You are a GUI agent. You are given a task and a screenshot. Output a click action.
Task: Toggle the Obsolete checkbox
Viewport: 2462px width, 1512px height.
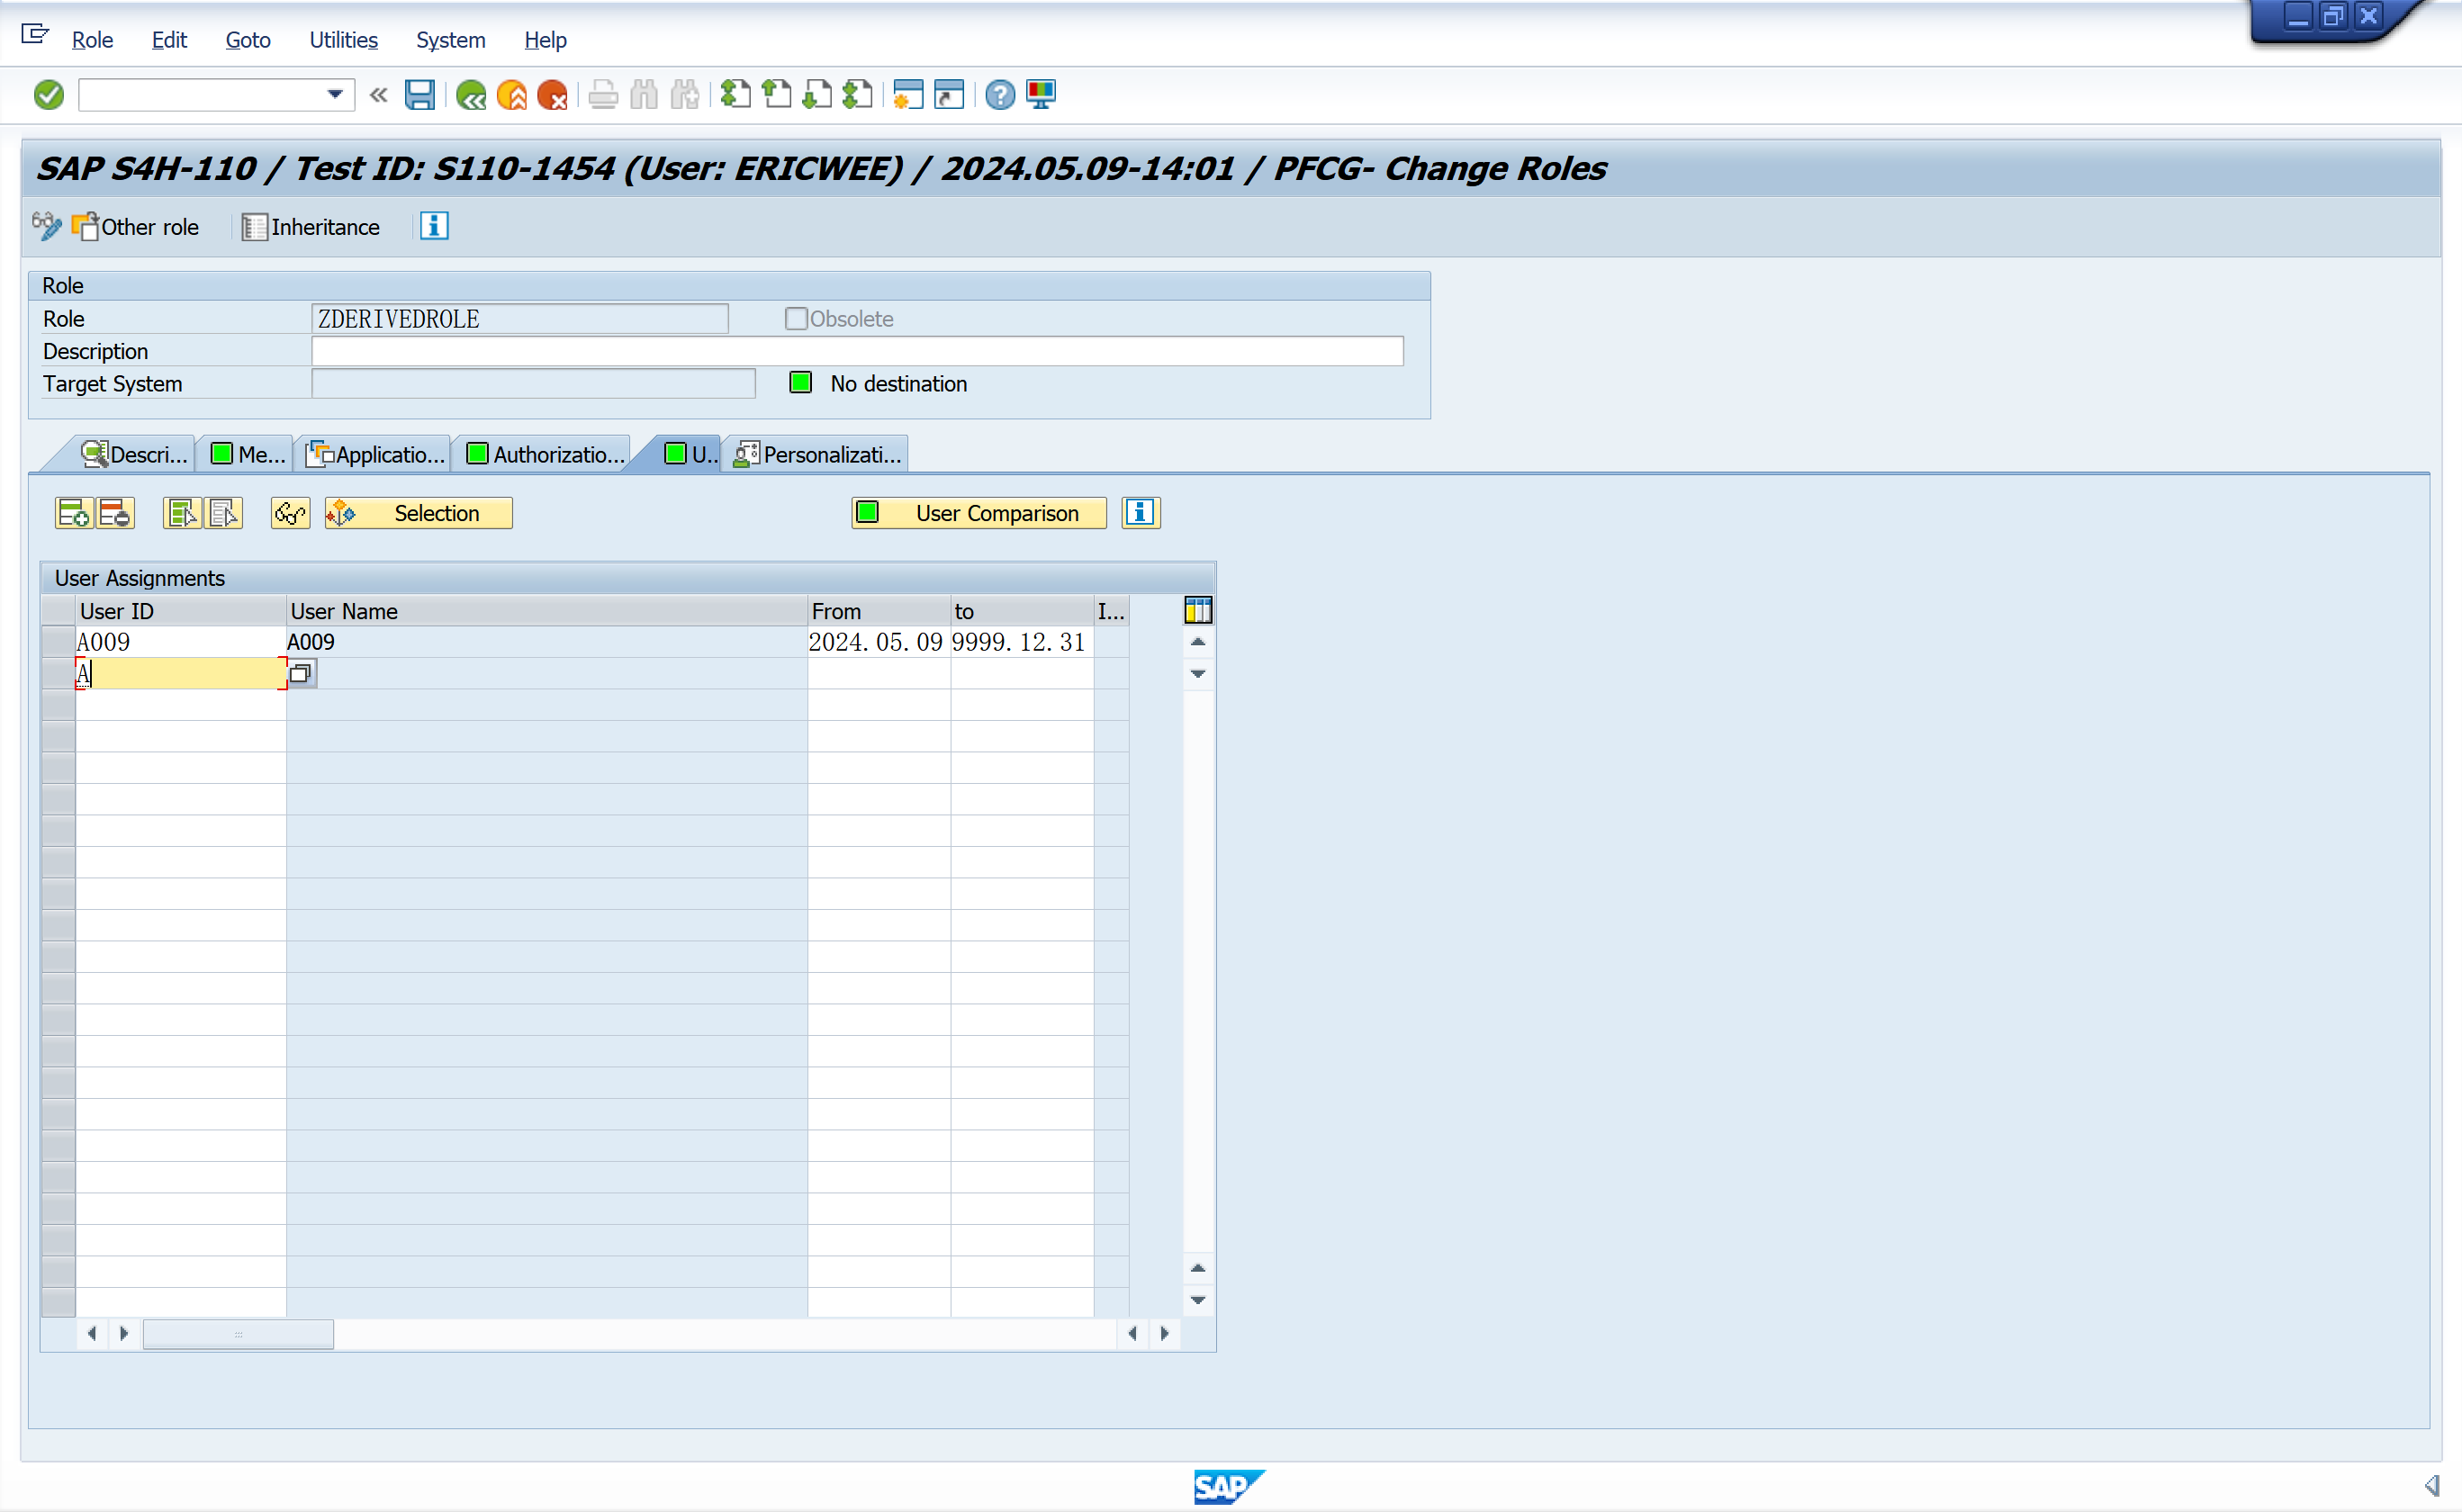[x=796, y=319]
